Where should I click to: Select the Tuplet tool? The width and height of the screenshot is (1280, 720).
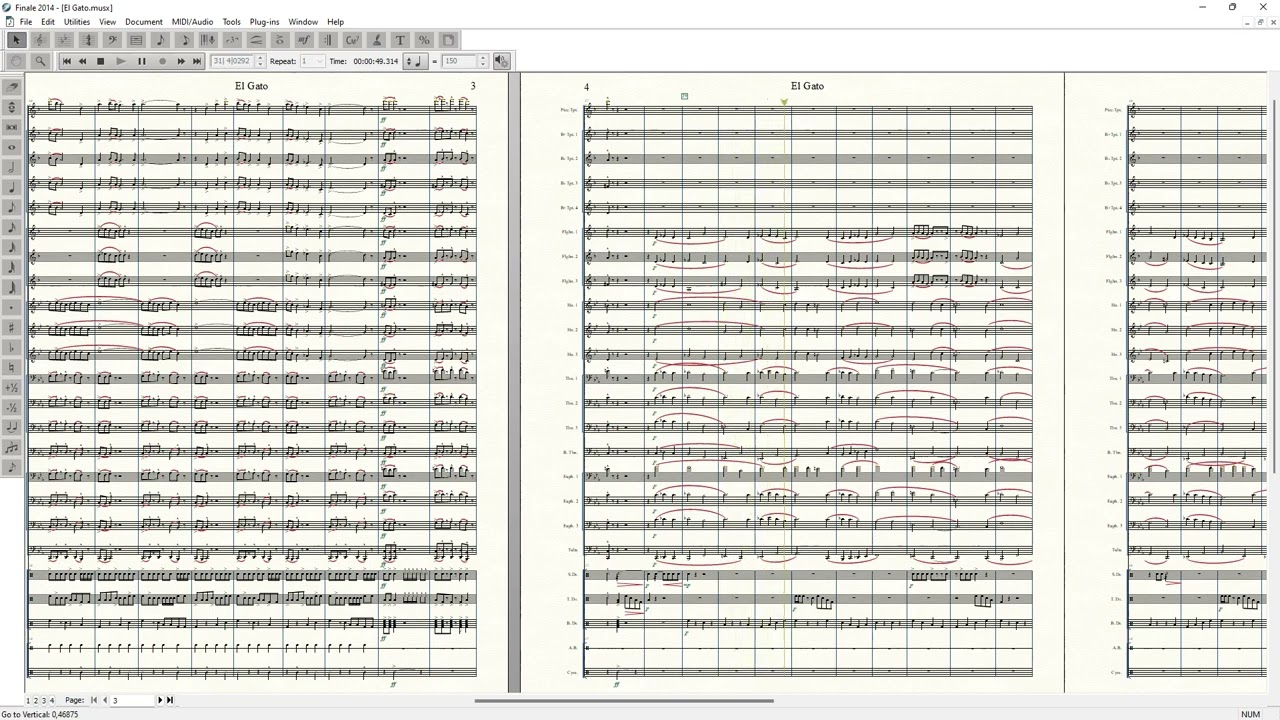(x=232, y=40)
